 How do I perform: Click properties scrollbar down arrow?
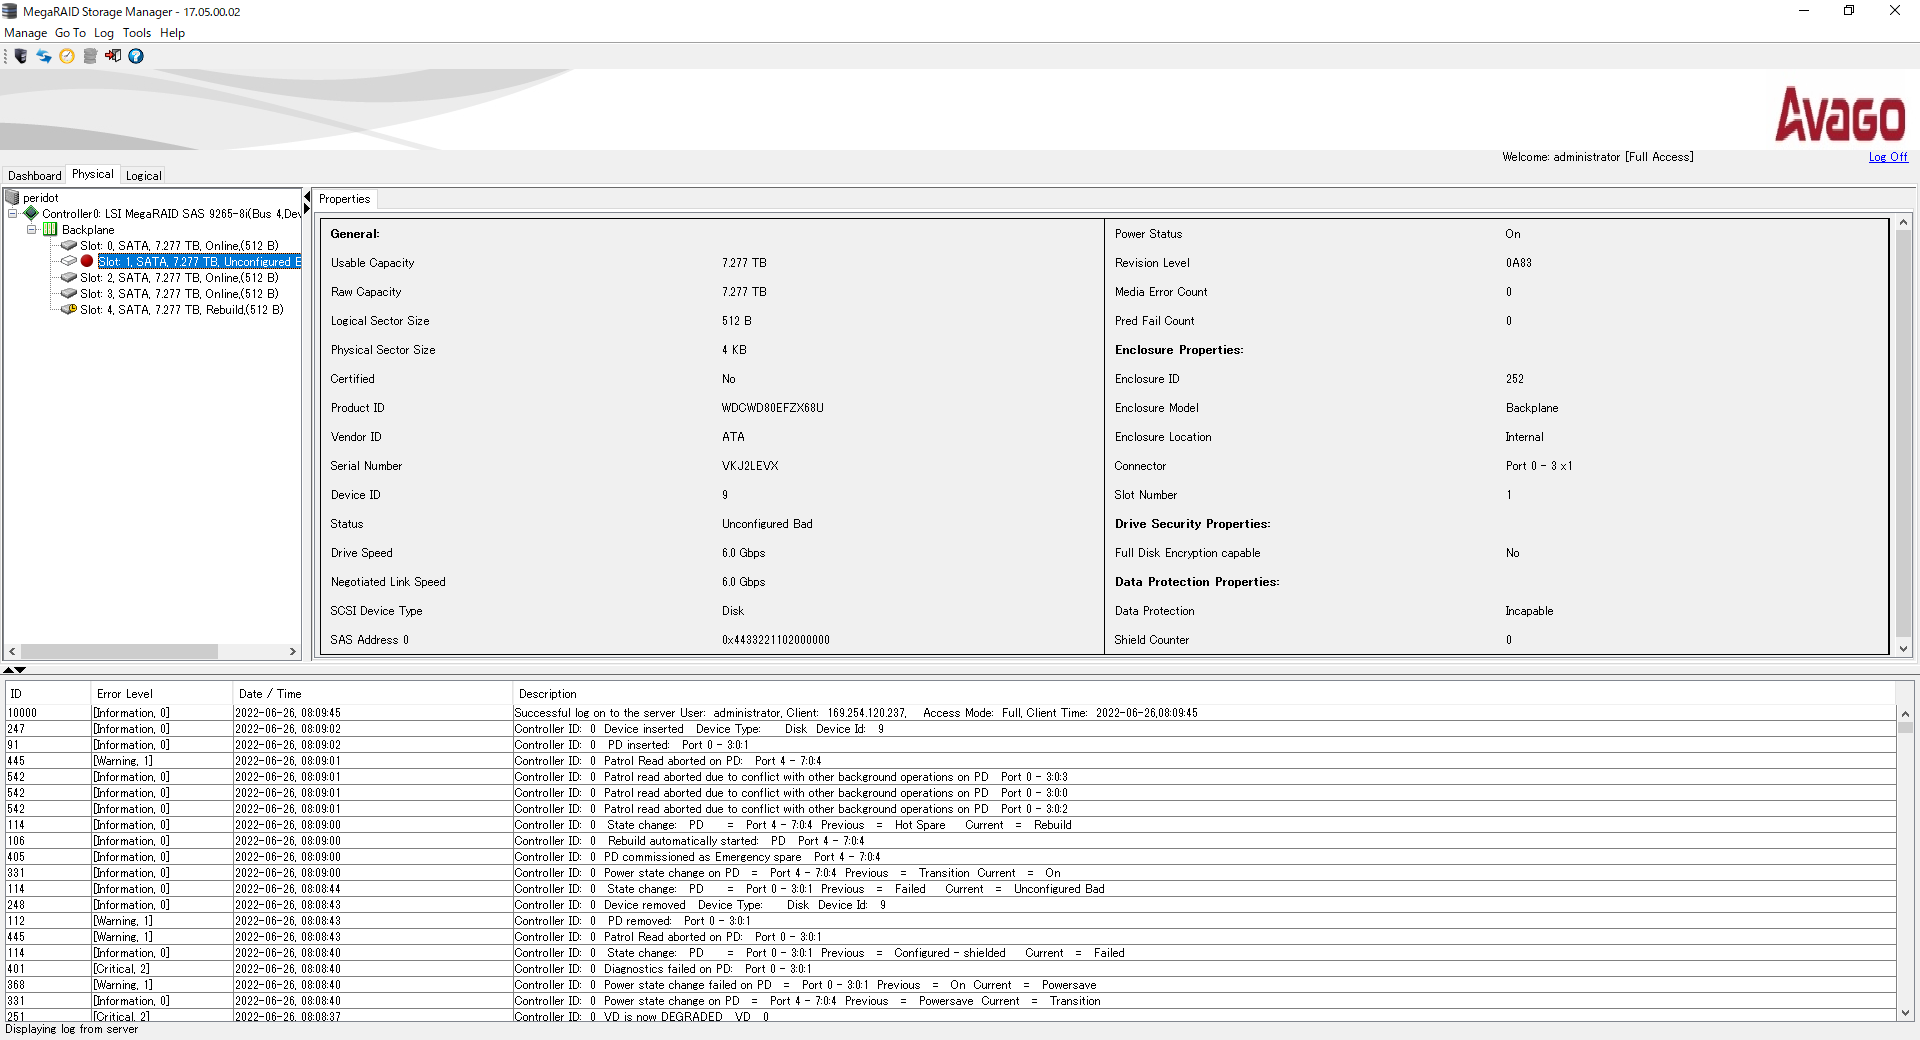click(1904, 649)
